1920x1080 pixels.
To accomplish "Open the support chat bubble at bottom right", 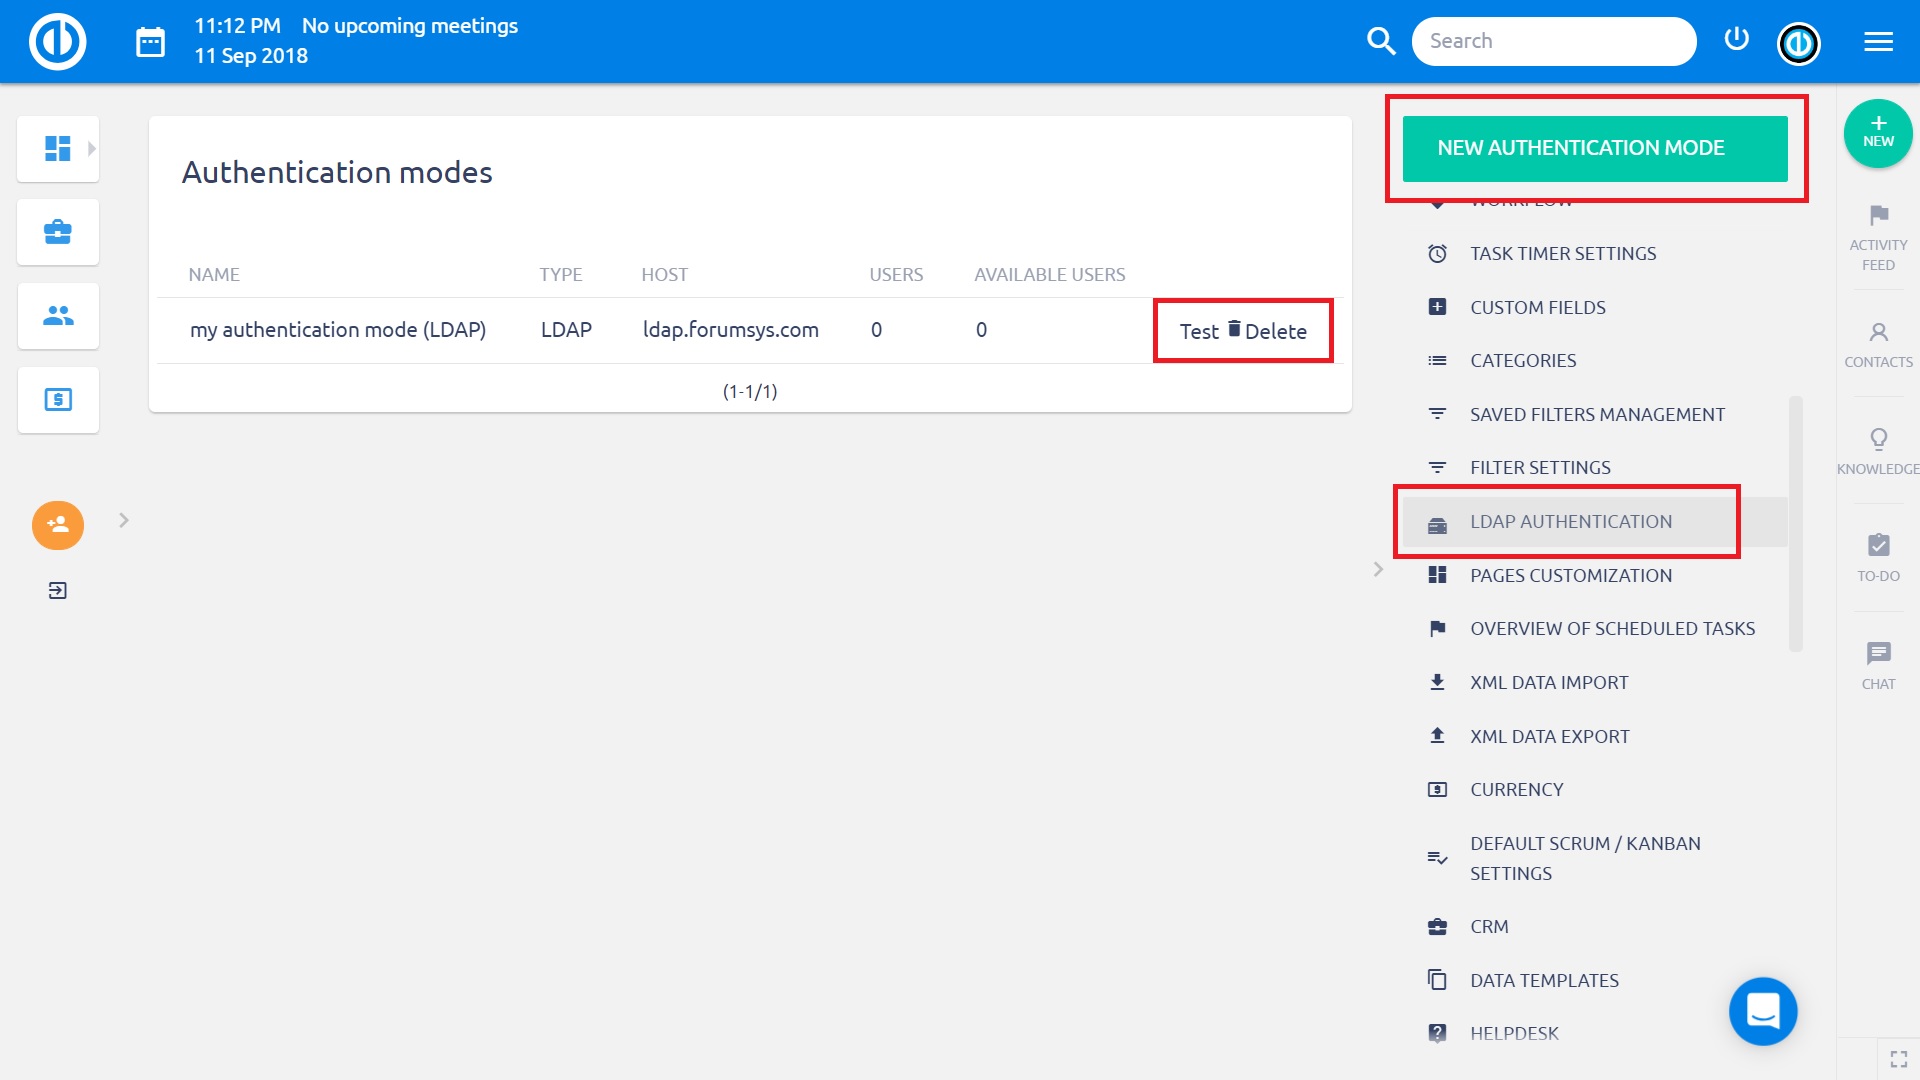I will click(1762, 1011).
